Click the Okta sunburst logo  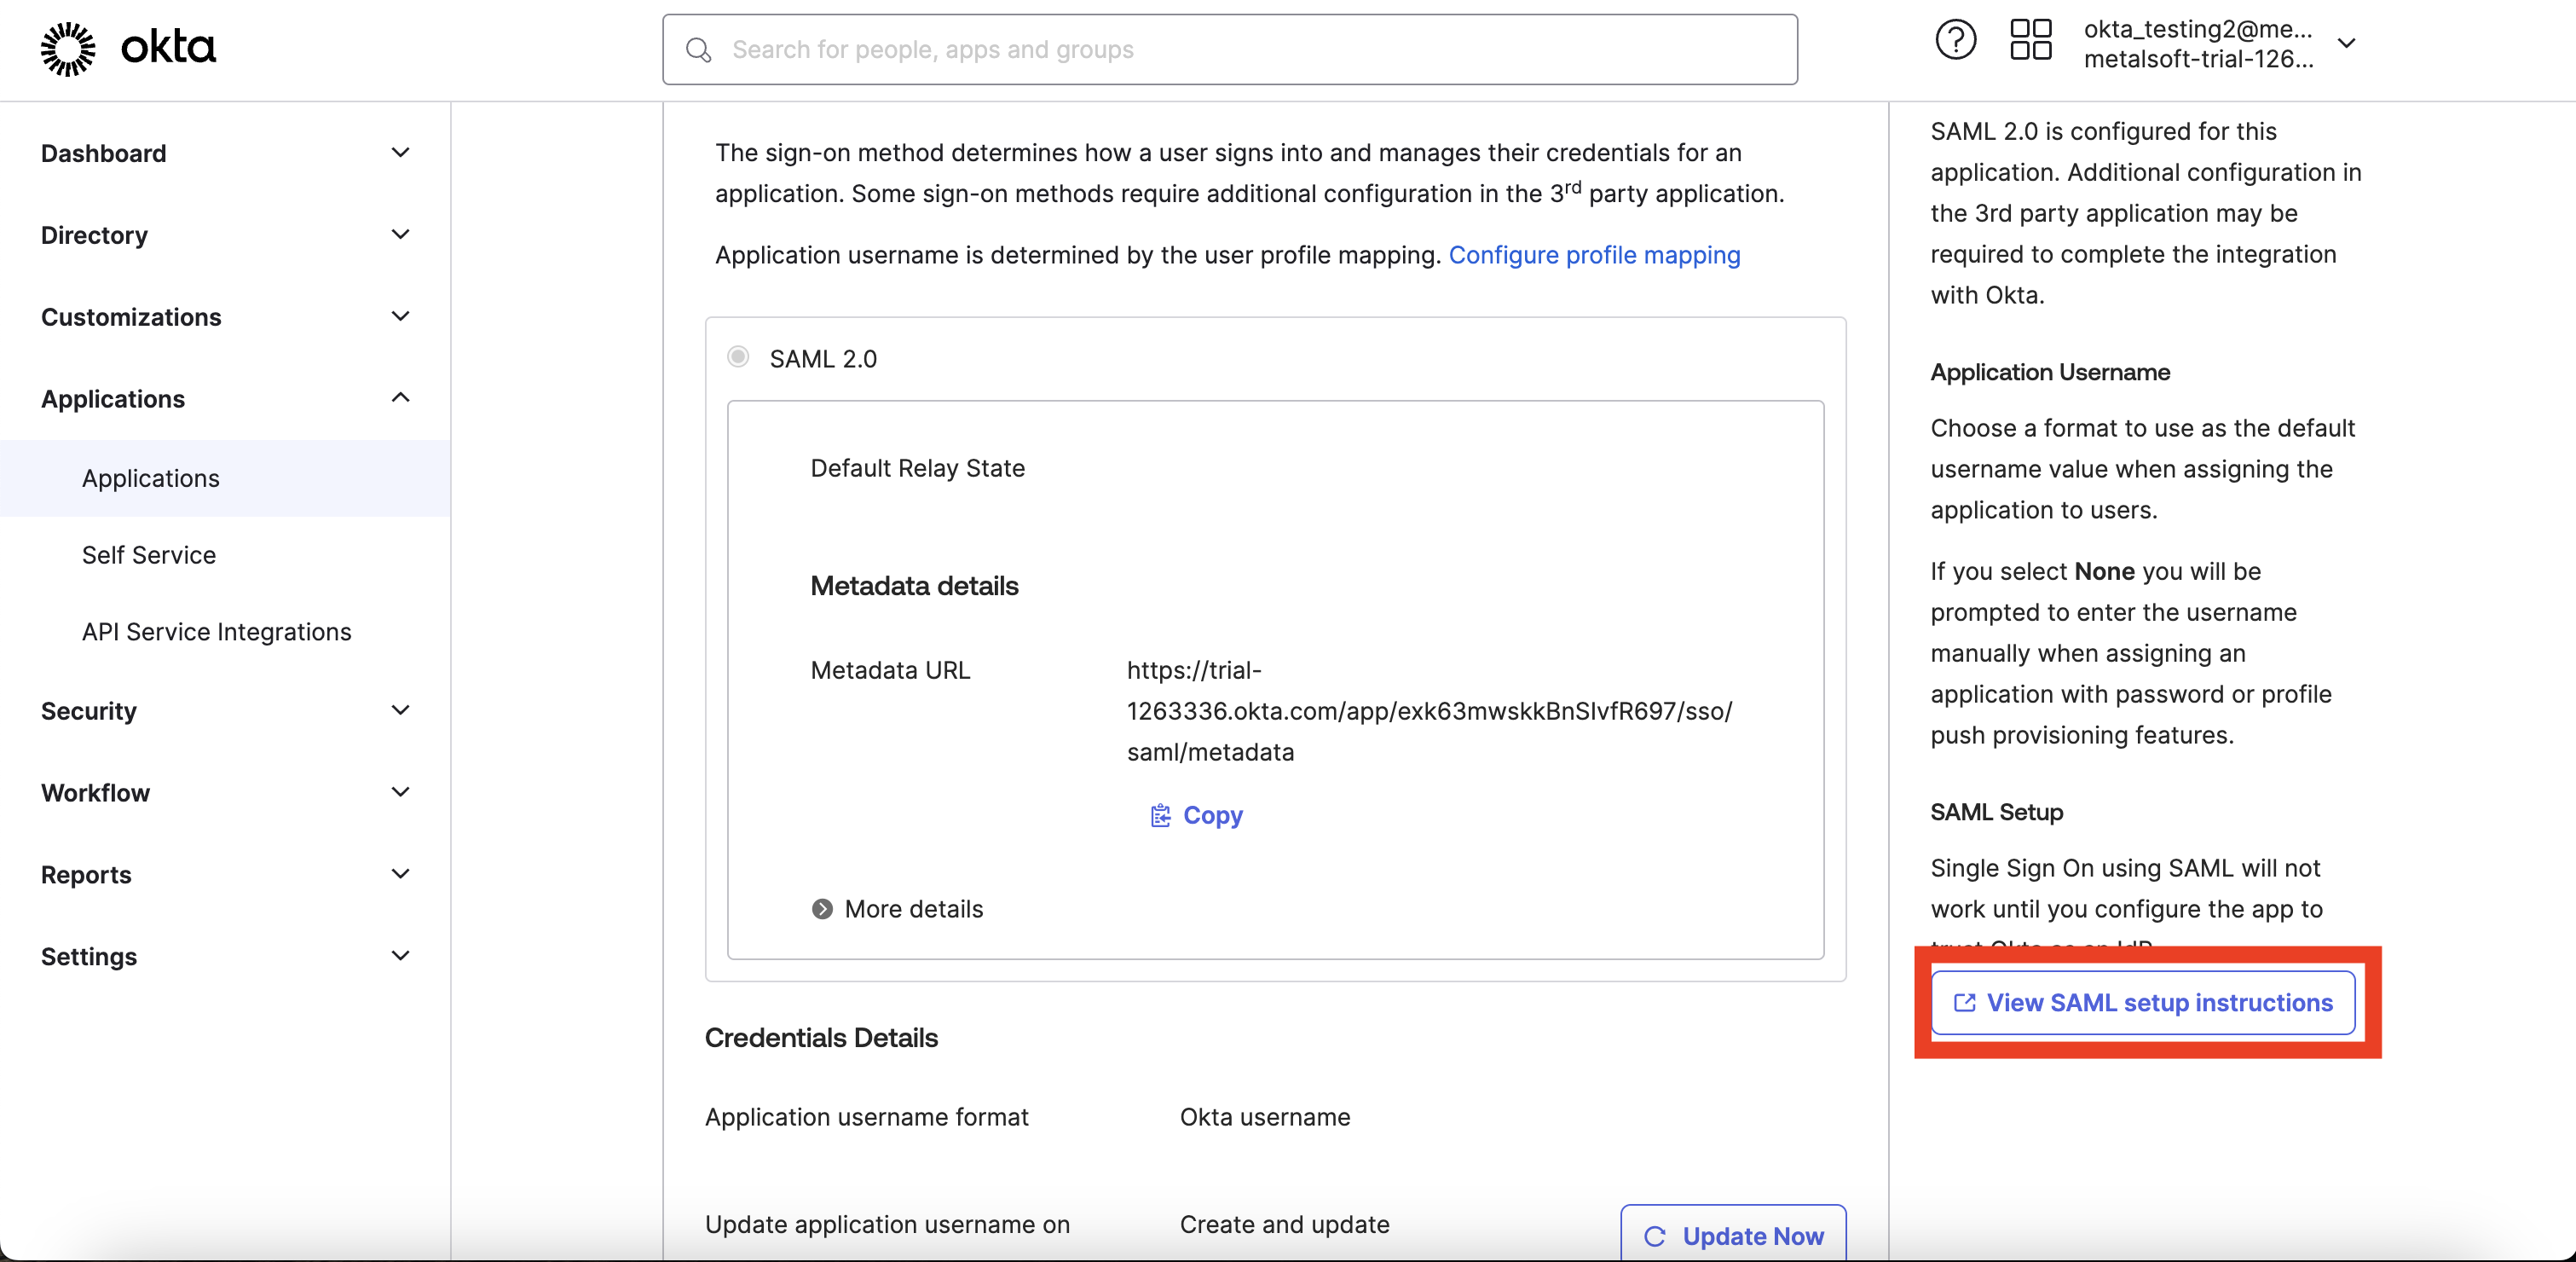click(68, 48)
